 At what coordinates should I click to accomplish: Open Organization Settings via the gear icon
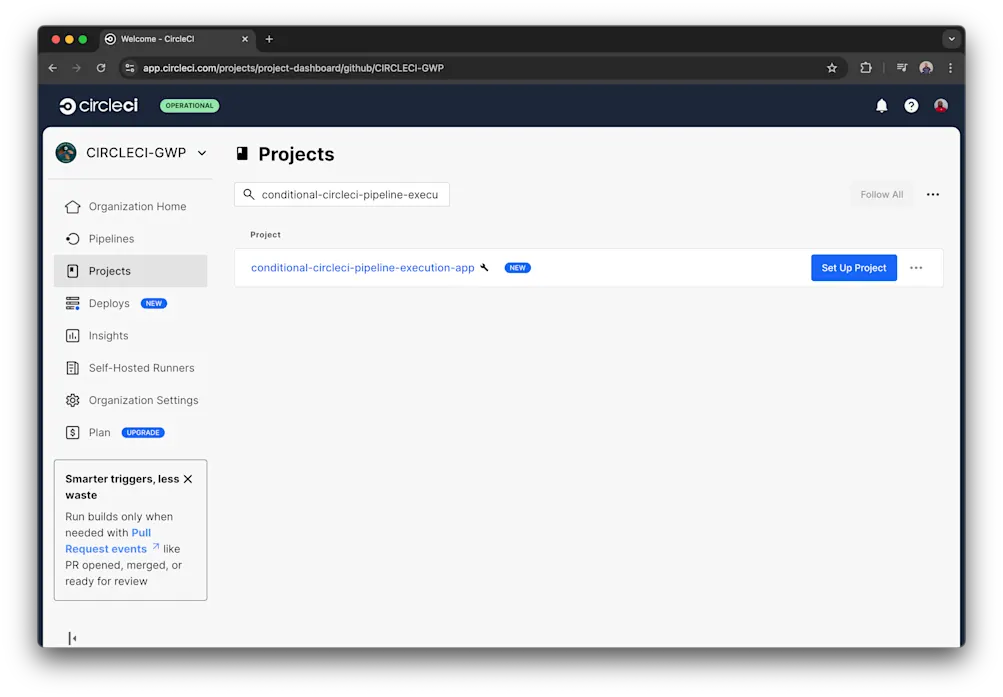tap(71, 400)
